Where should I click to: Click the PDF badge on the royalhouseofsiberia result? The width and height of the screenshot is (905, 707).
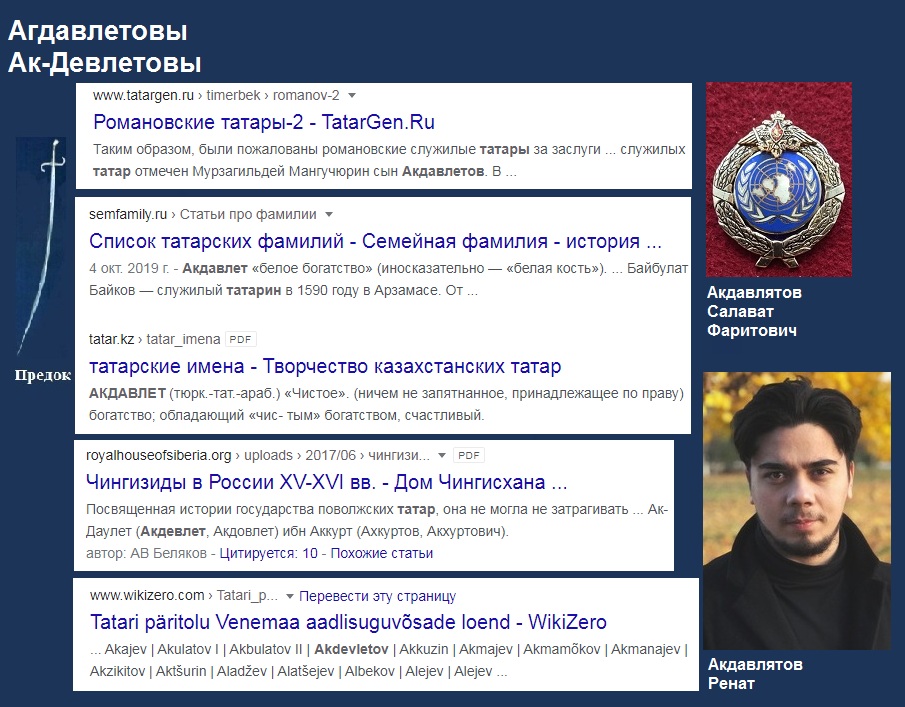click(469, 455)
